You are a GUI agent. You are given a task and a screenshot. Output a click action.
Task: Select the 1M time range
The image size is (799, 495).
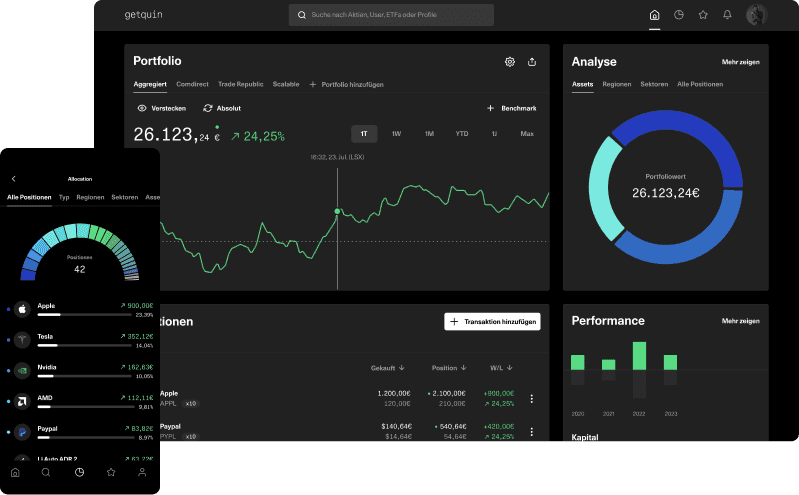[x=429, y=134]
